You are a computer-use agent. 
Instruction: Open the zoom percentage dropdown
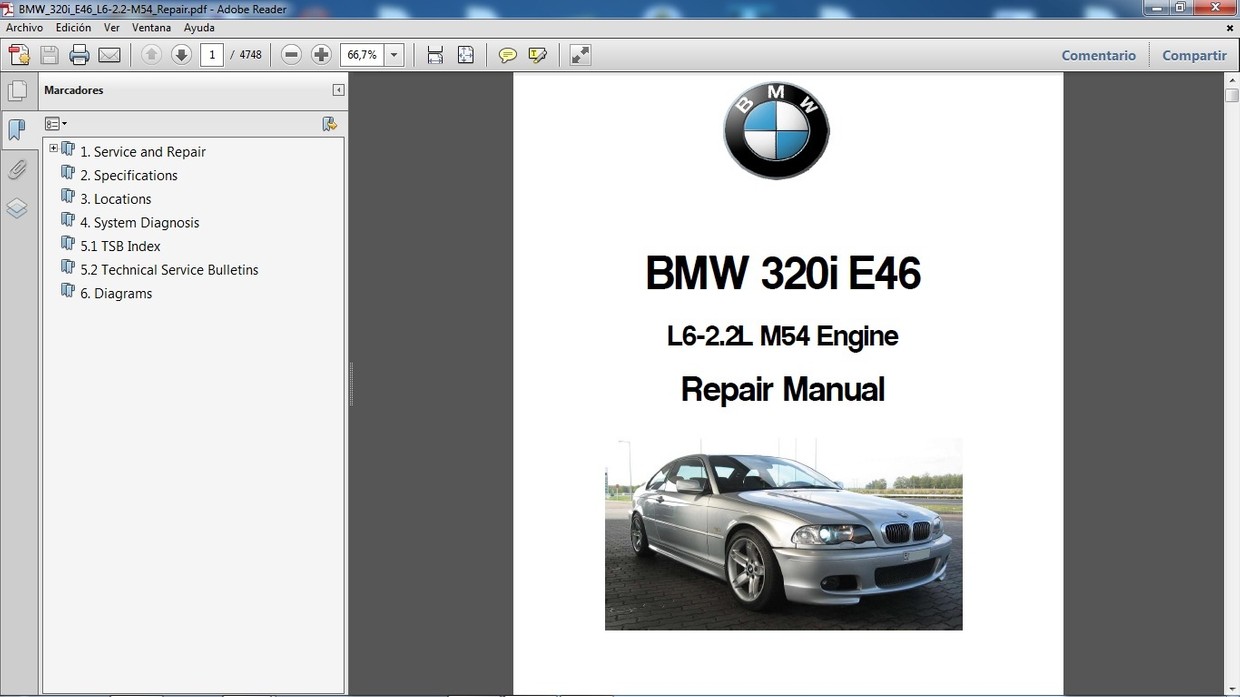click(x=394, y=55)
